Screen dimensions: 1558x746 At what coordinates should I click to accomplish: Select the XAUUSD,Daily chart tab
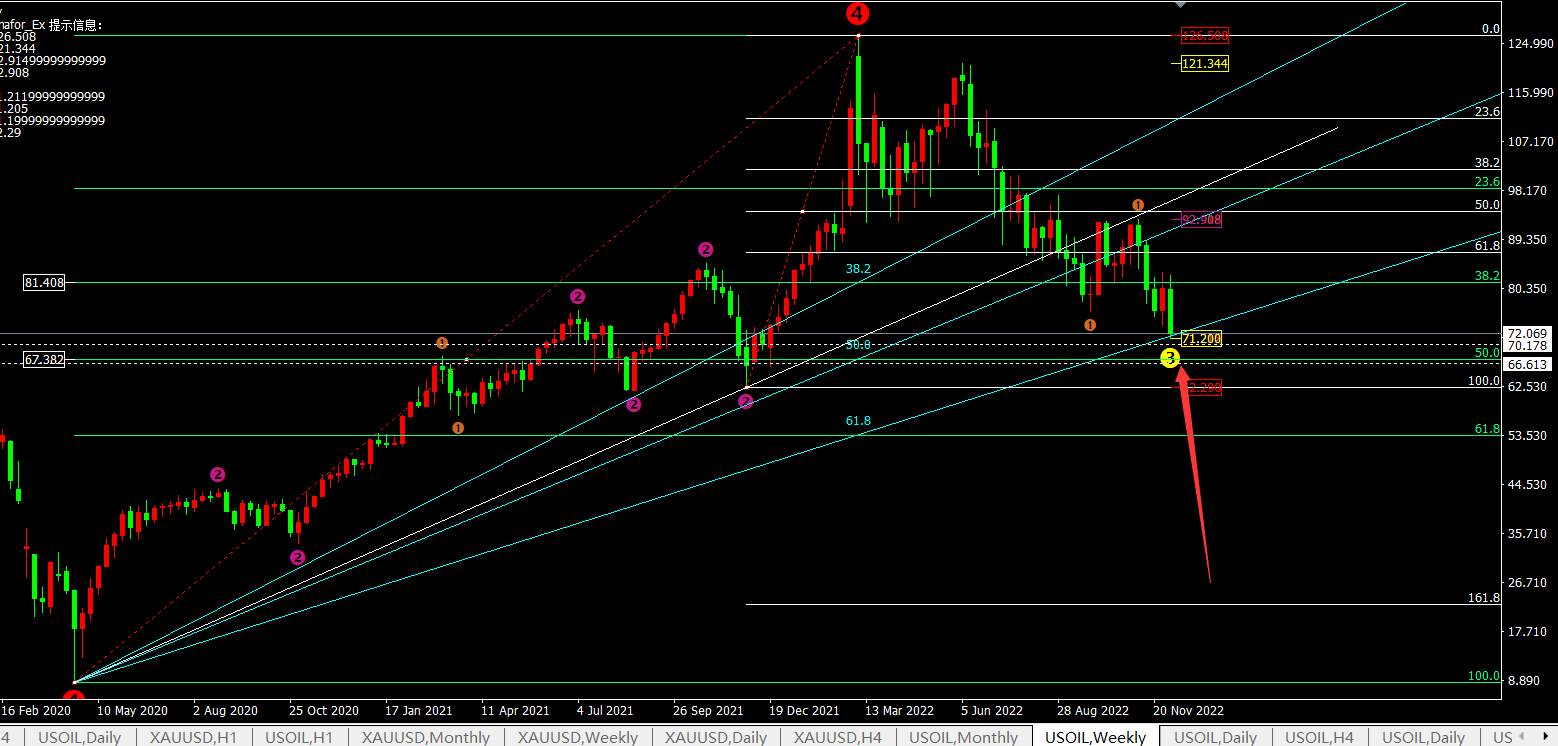coord(717,737)
